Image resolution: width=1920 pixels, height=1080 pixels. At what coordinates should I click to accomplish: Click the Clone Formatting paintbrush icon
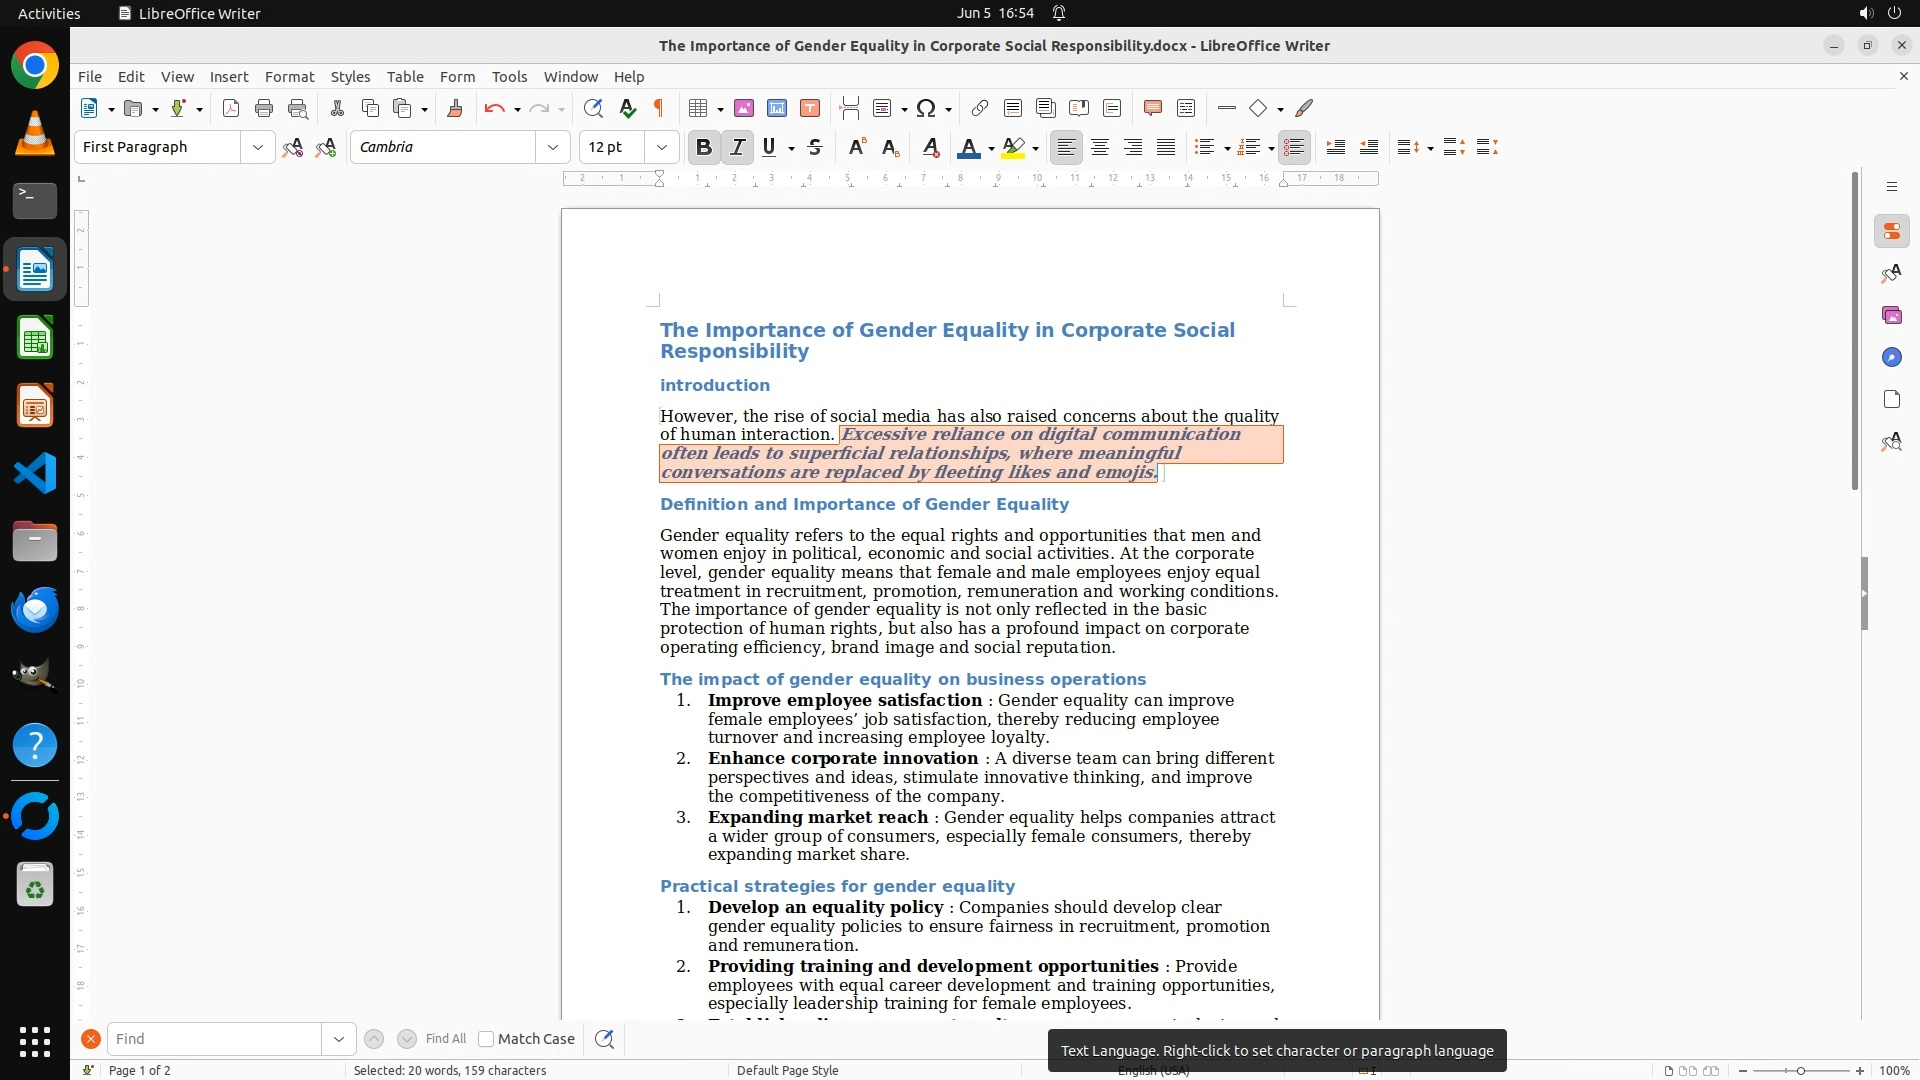[x=455, y=108]
